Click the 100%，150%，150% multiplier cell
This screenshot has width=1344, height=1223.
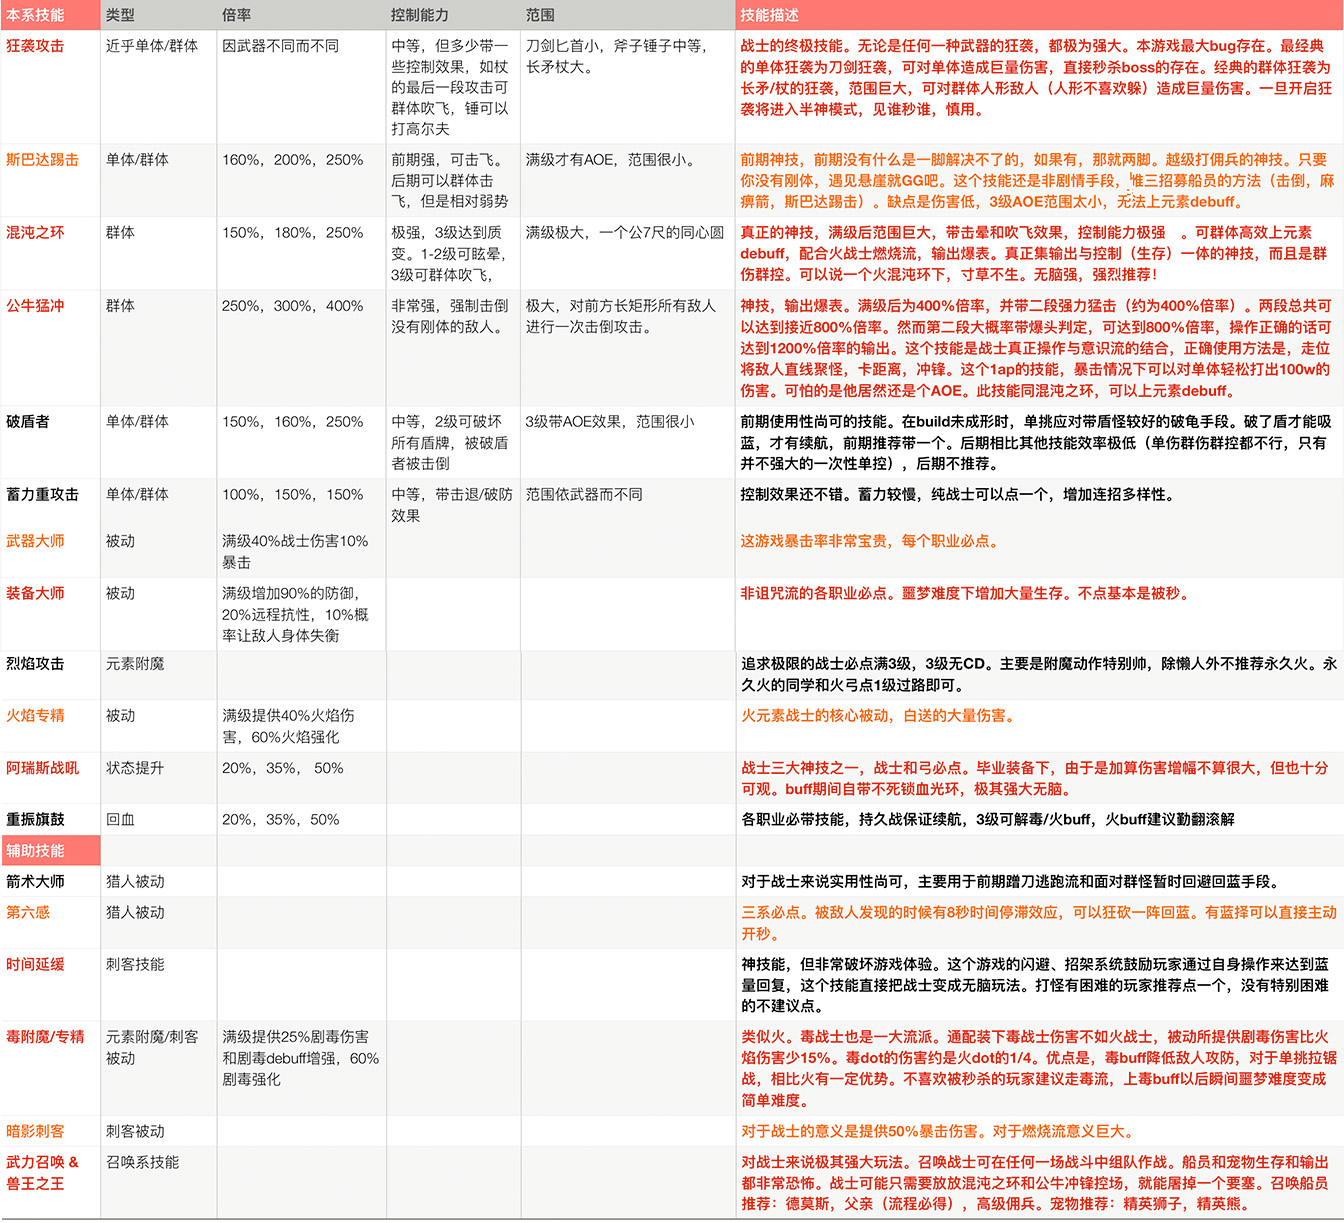tap(301, 502)
